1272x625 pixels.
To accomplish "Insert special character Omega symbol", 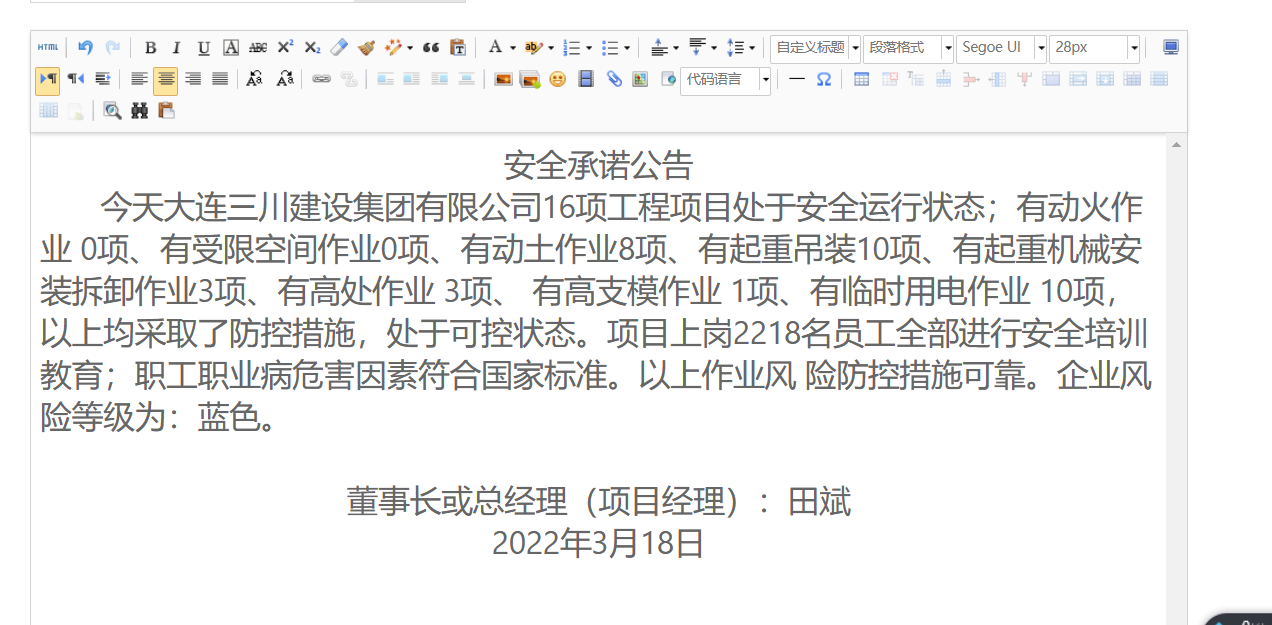I will tap(824, 78).
